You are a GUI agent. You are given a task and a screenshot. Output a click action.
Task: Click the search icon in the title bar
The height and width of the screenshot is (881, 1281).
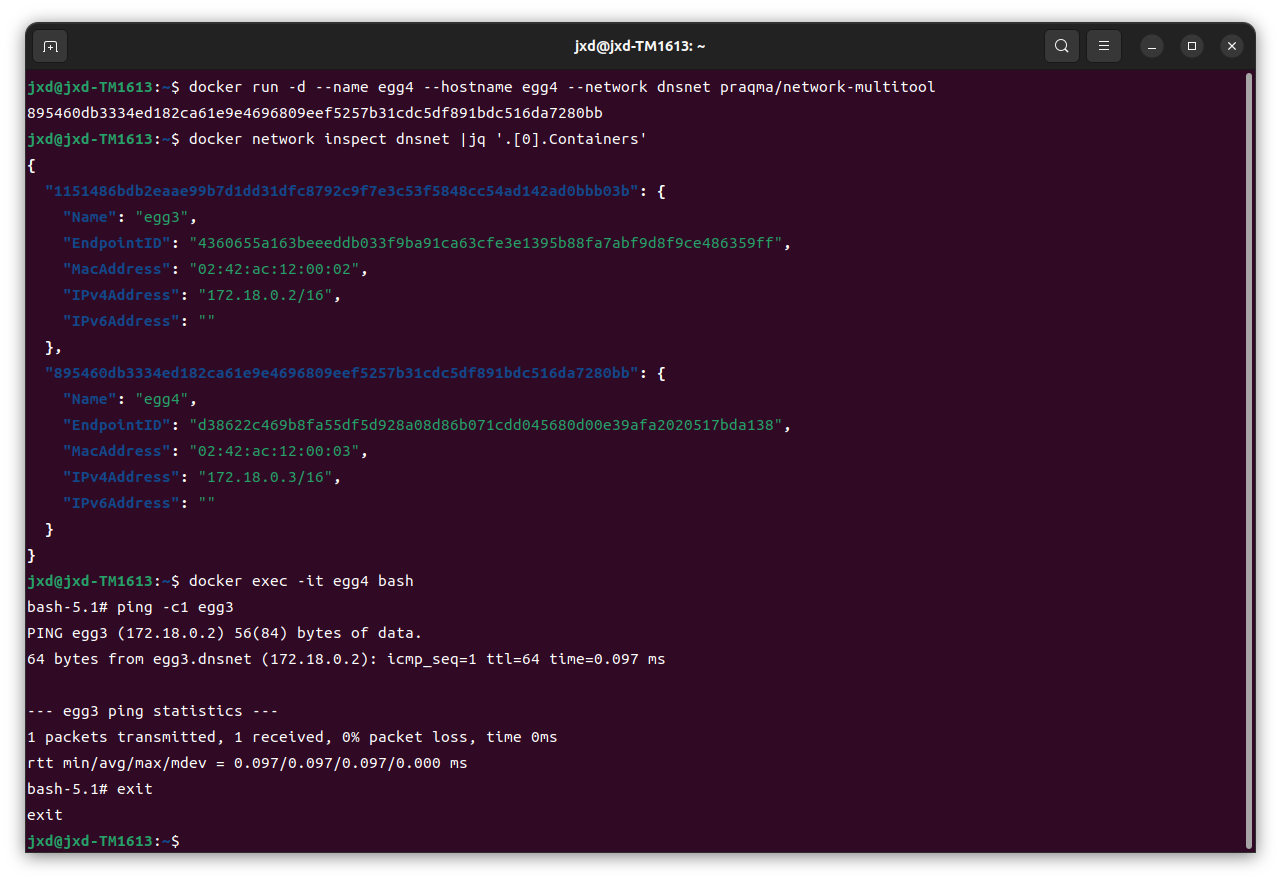pos(1061,46)
